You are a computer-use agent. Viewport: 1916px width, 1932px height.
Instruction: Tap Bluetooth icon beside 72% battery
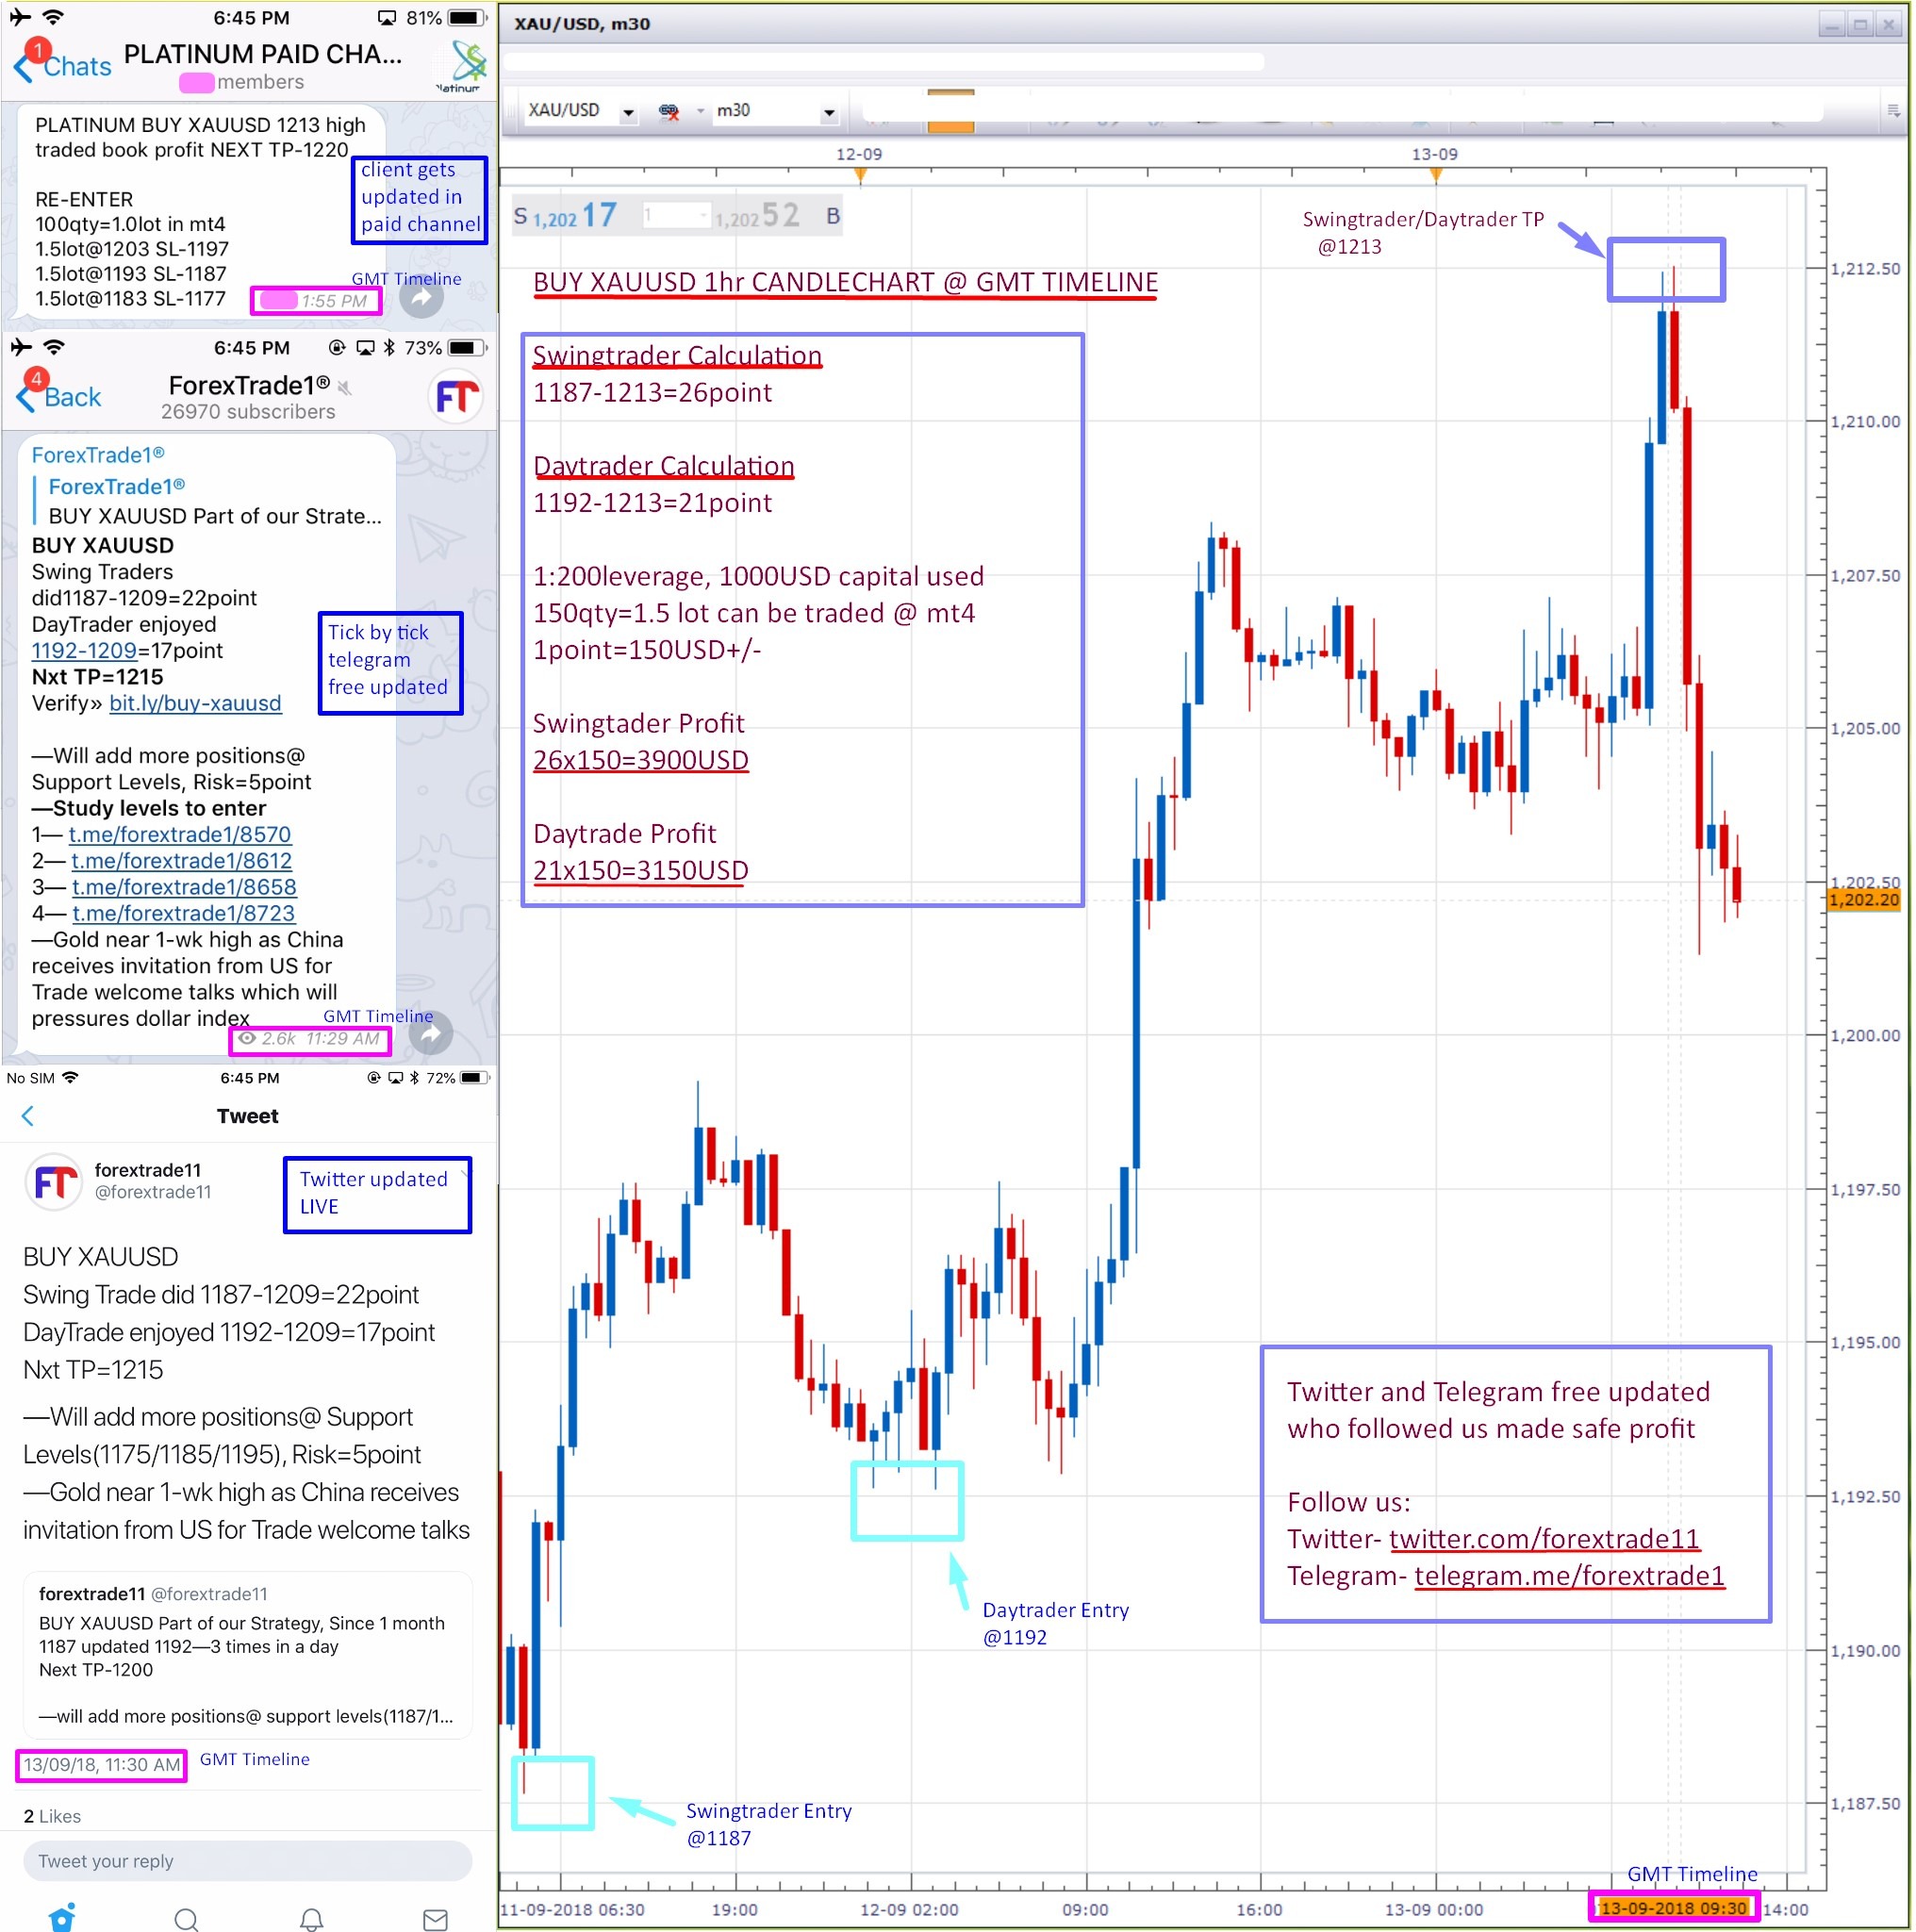pyautogui.click(x=414, y=1078)
